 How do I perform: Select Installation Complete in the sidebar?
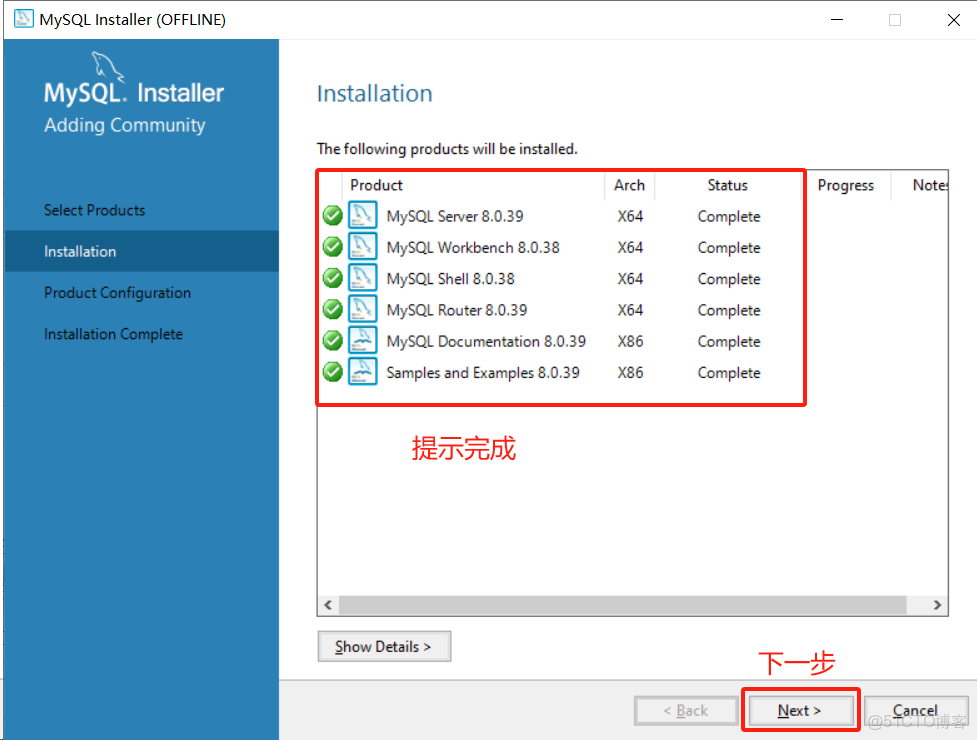pos(113,334)
